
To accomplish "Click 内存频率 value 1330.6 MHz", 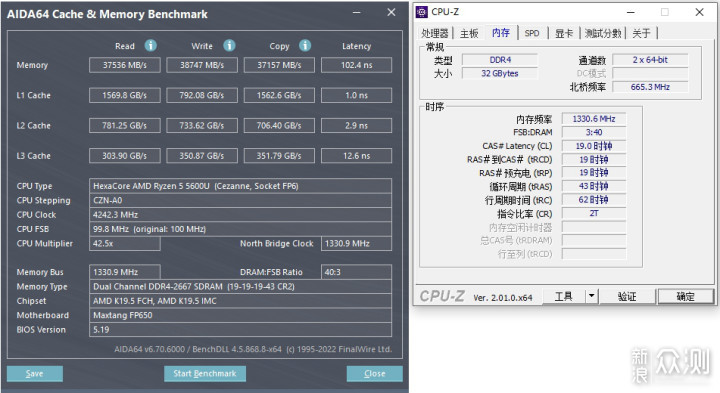I will coord(594,119).
